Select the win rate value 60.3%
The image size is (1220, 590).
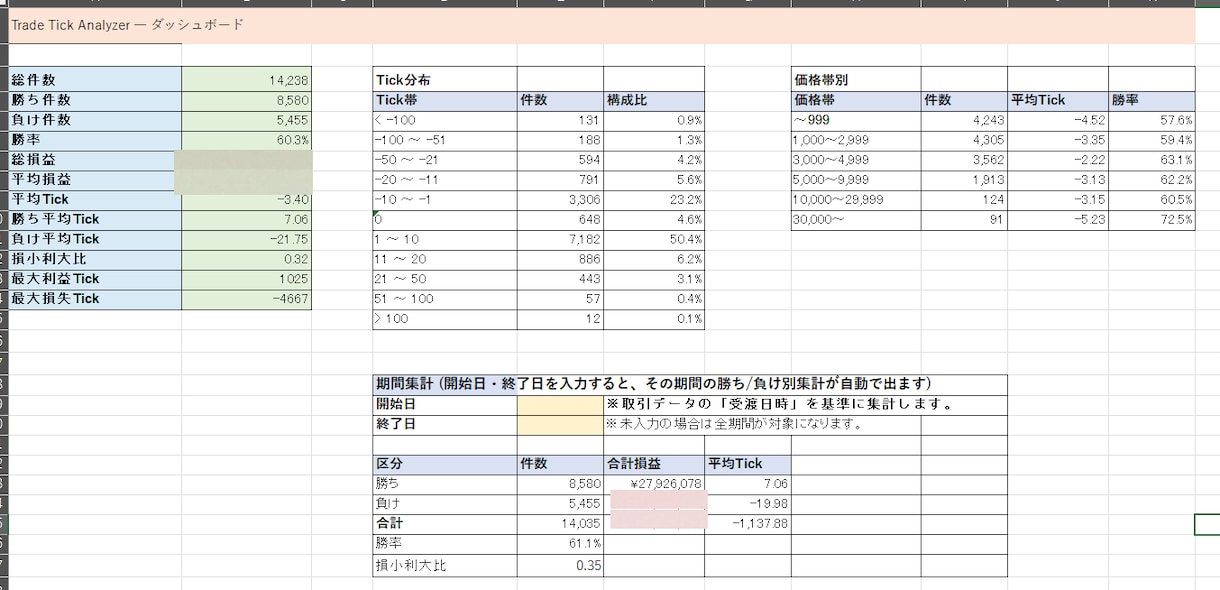[247, 140]
